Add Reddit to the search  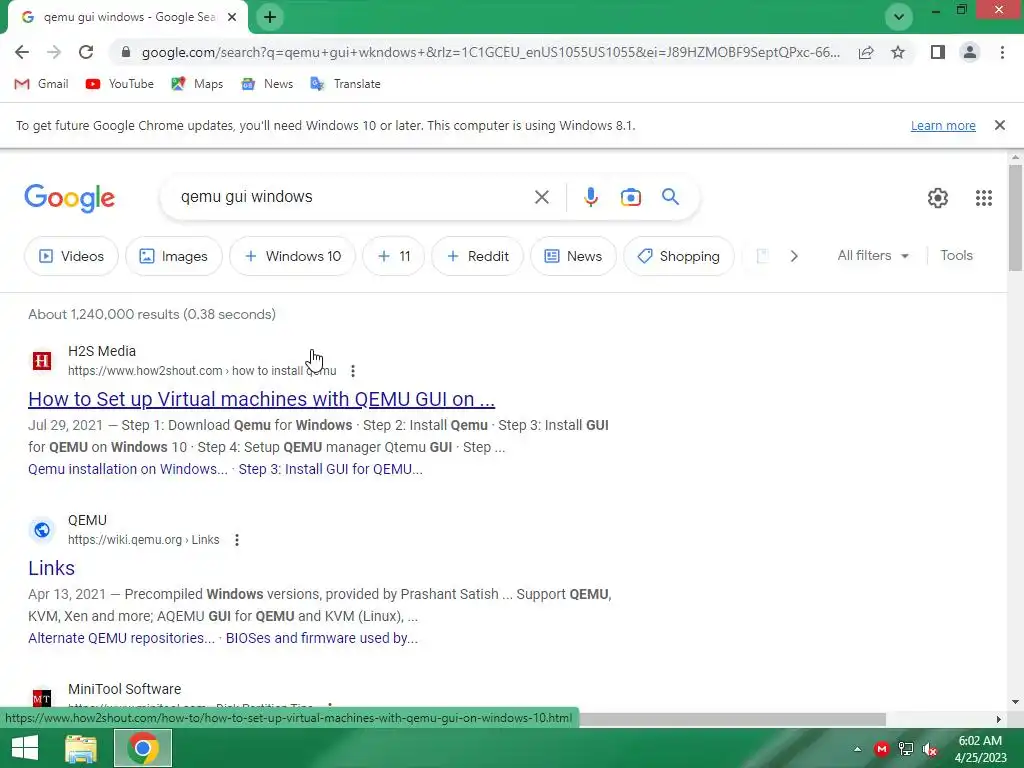tap(477, 256)
